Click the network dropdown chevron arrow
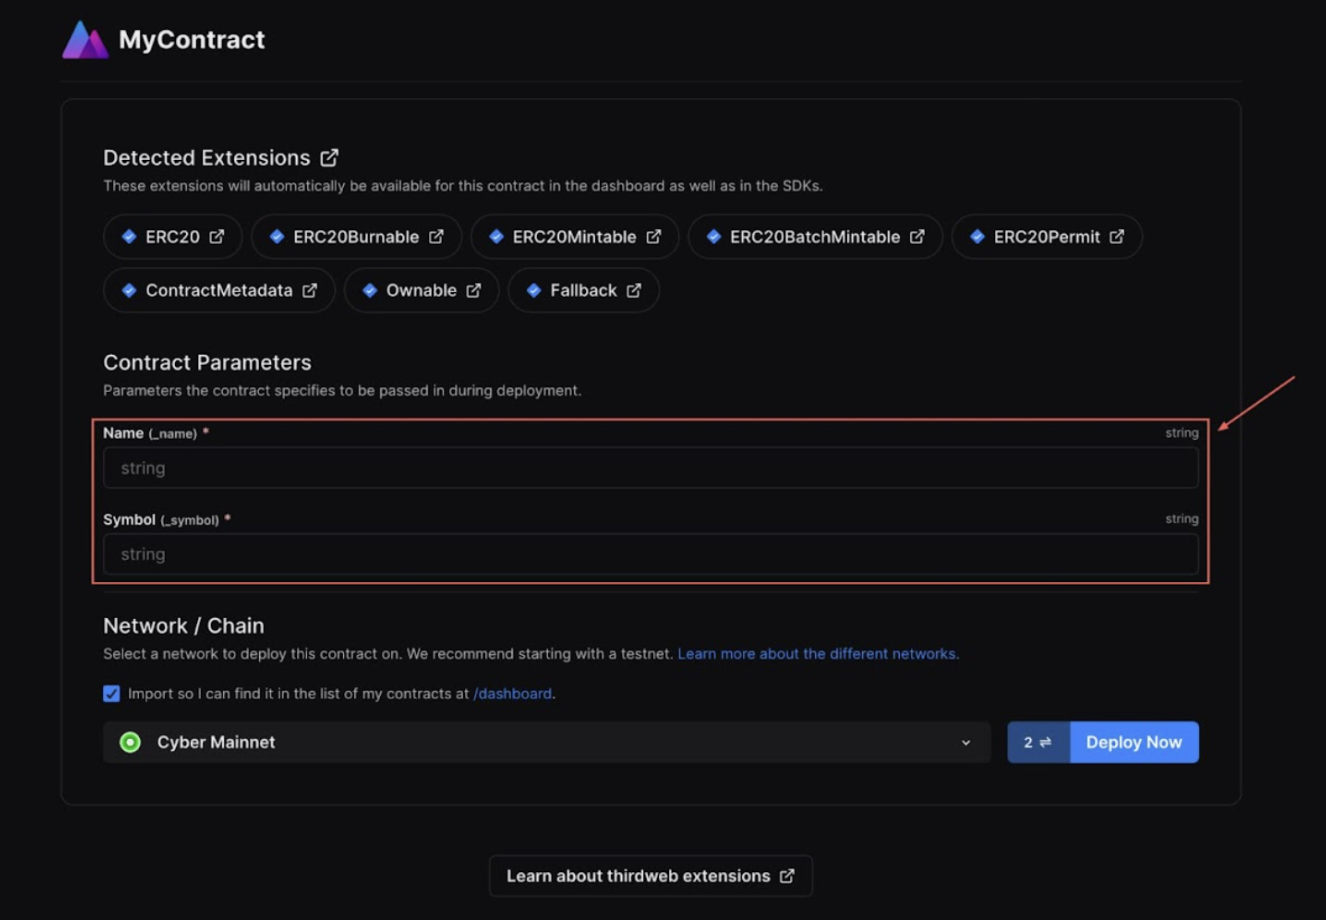Screen dimensions: 1326x920 point(966,743)
